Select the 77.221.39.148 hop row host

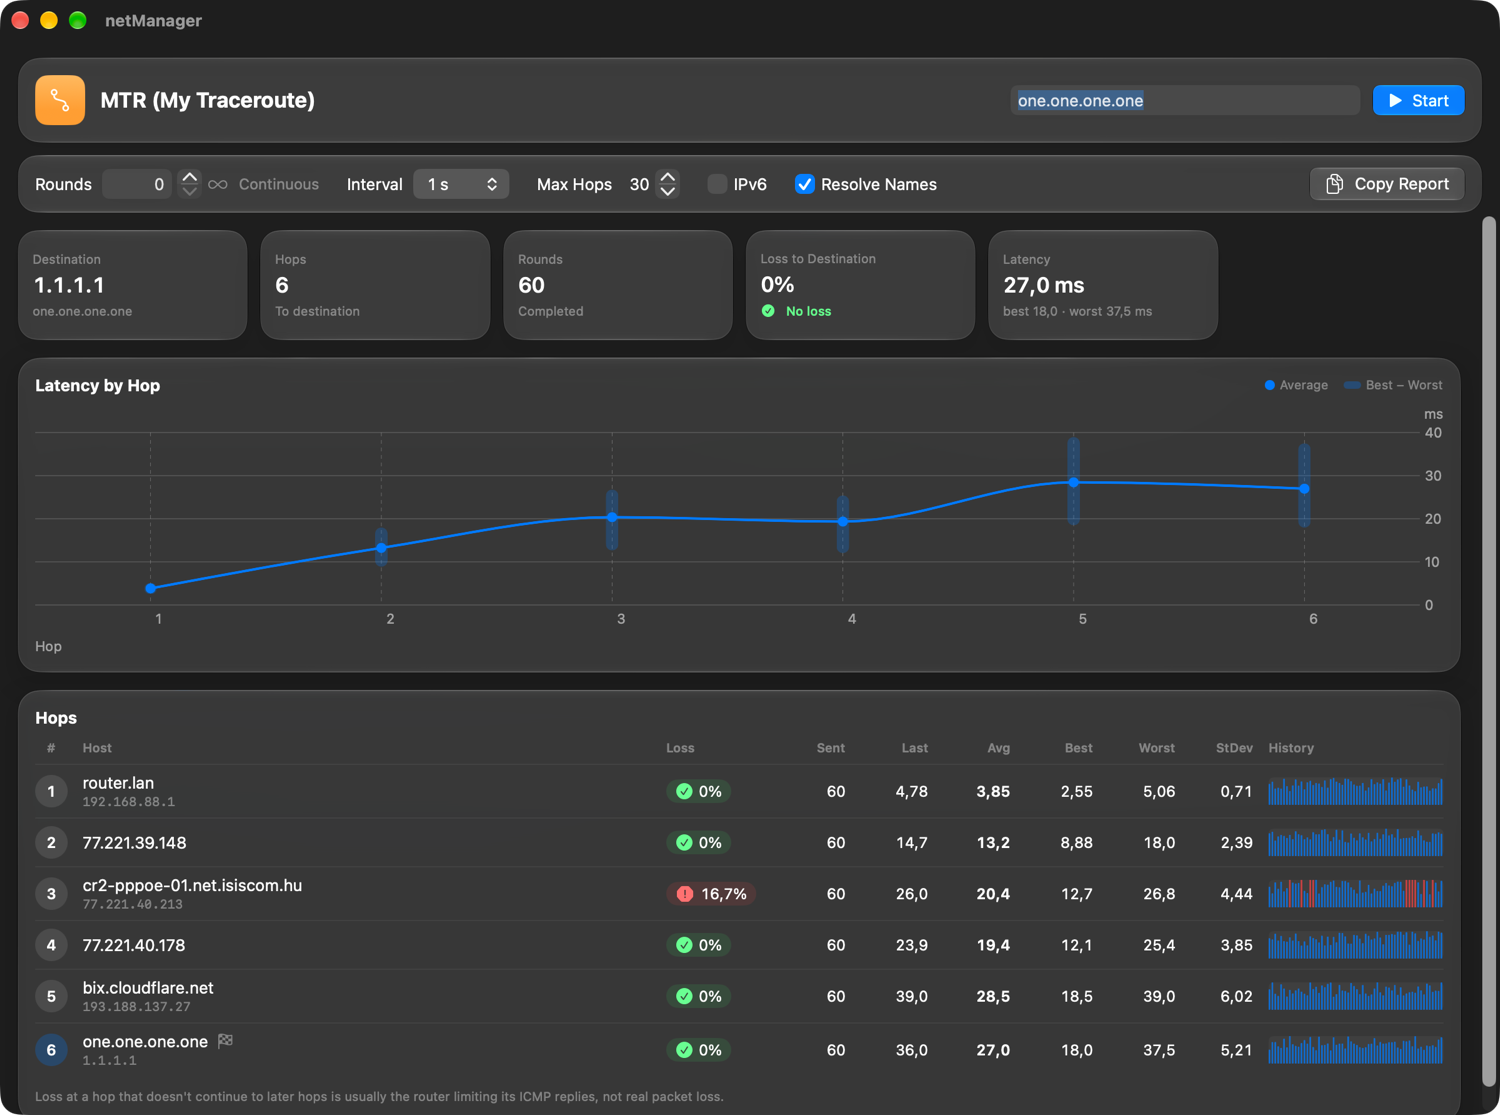pos(134,843)
